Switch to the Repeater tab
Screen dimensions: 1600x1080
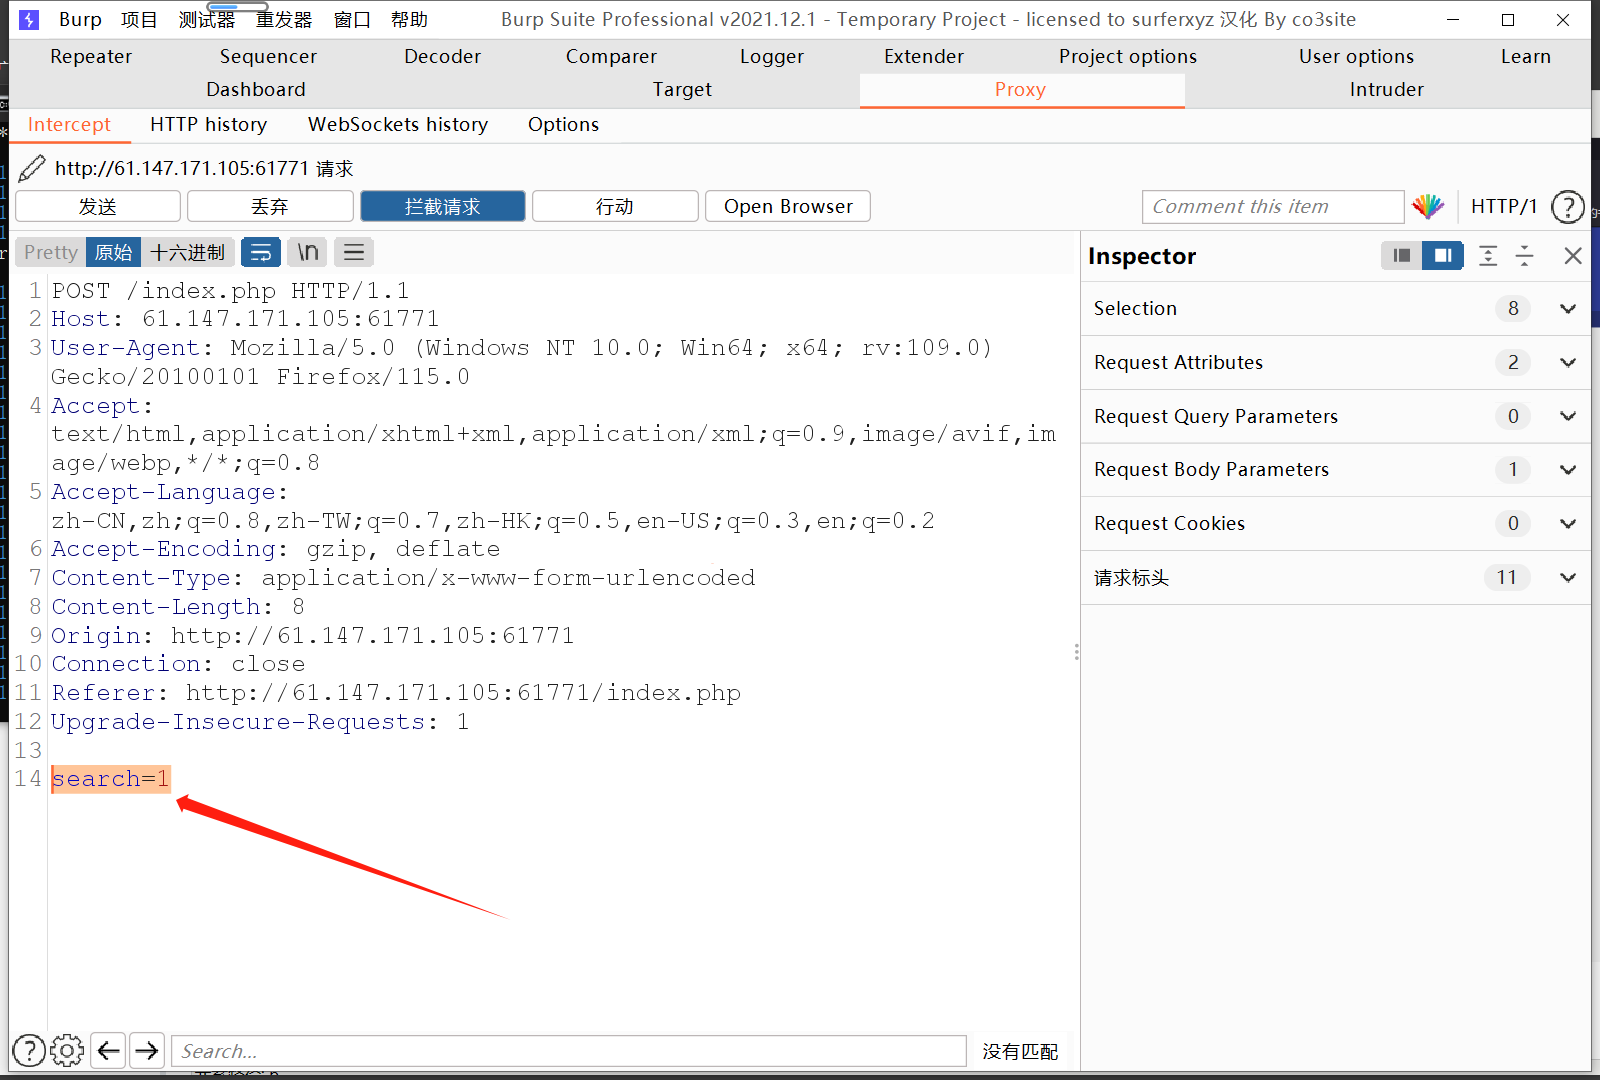pos(91,57)
